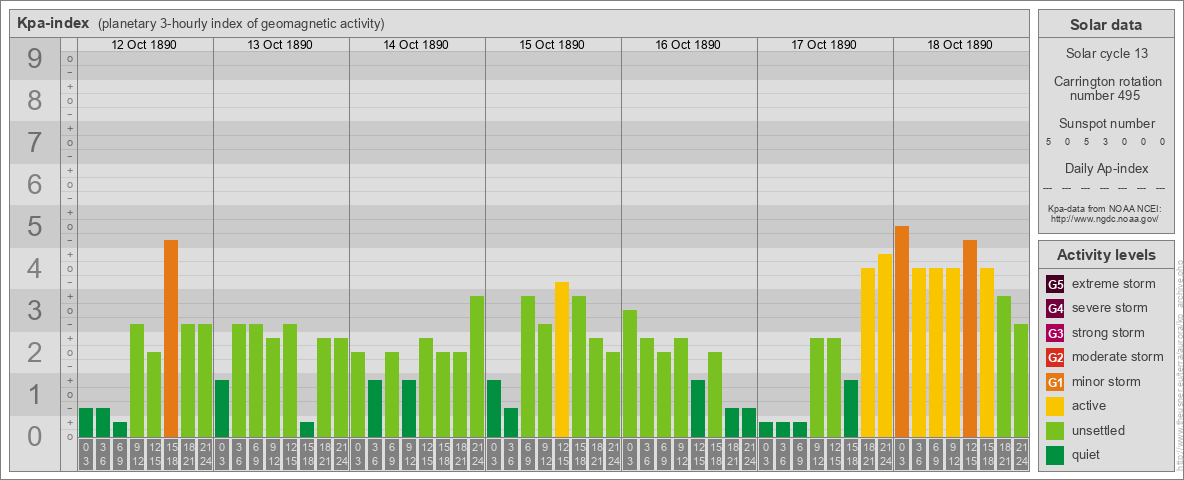
Task: Click the G1 minor storm legend icon
Action: (1055, 382)
